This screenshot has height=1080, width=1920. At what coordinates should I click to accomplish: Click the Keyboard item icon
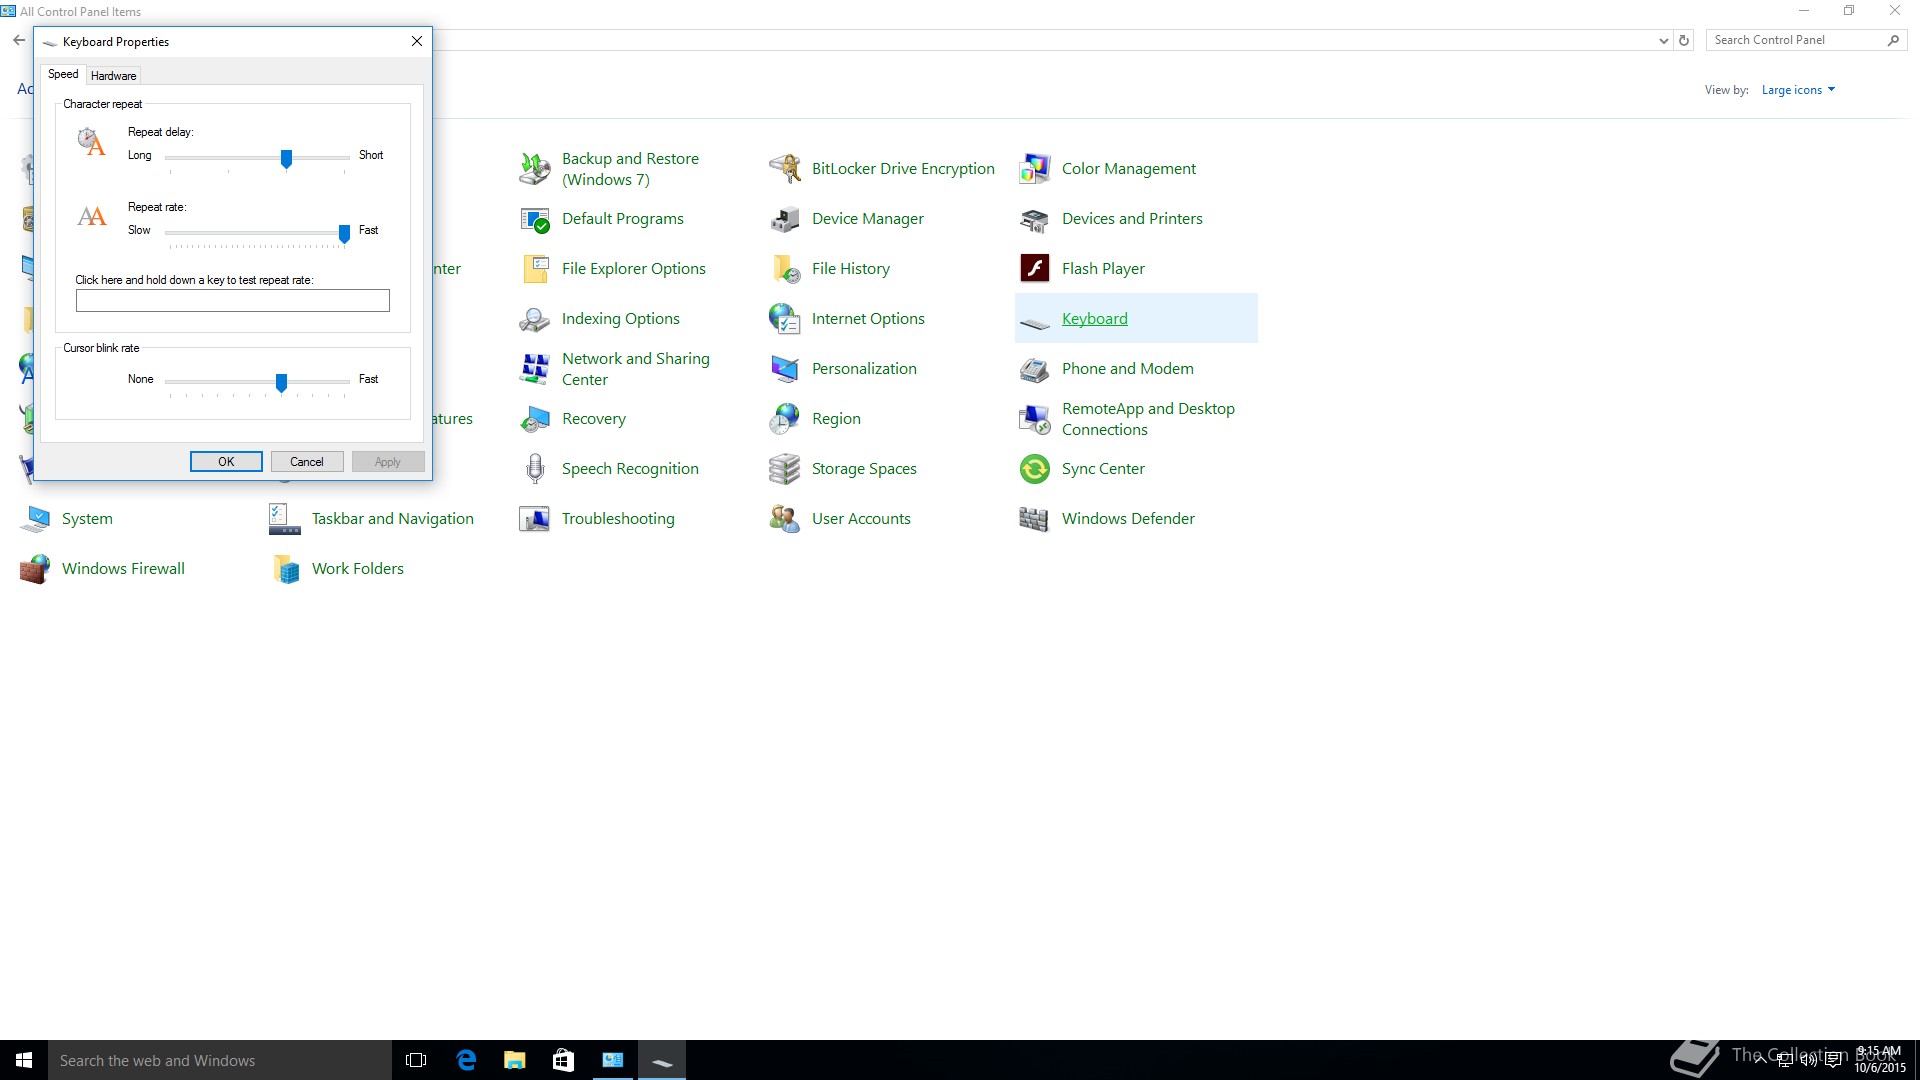(1035, 323)
